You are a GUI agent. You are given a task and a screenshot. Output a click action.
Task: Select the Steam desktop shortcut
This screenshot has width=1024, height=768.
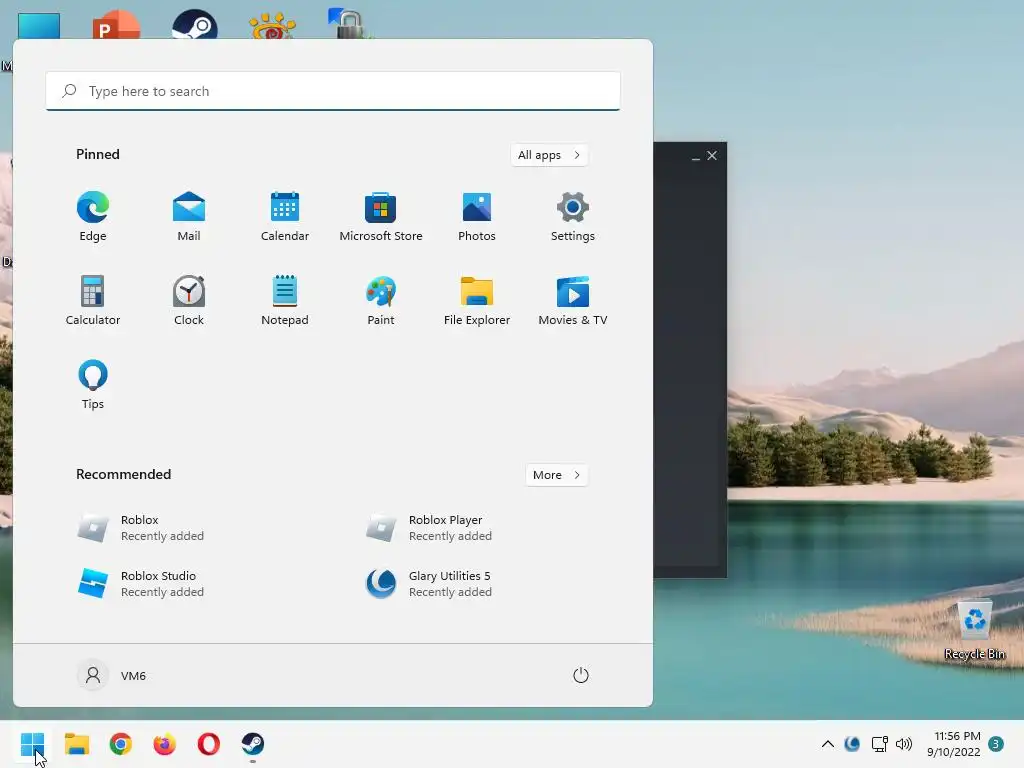point(195,24)
